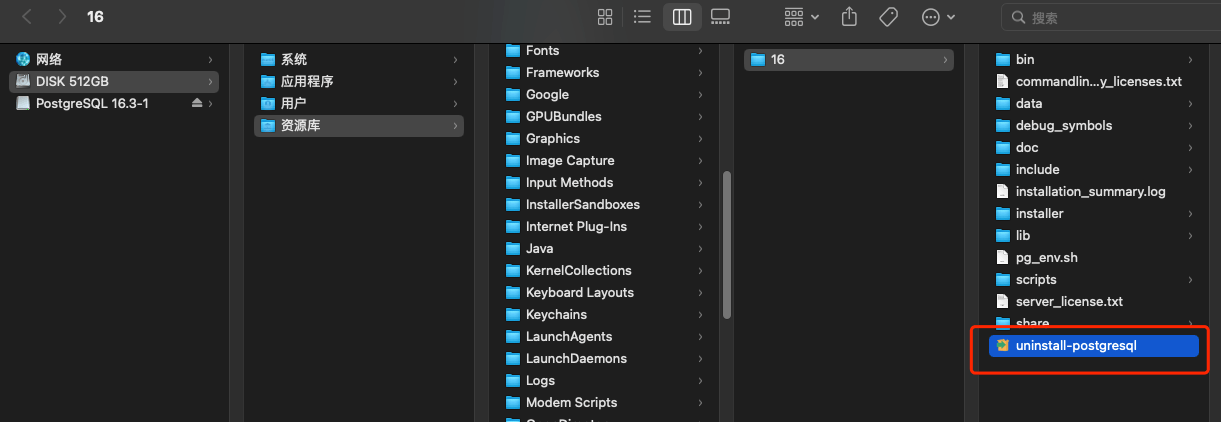The image size is (1221, 422).
Task: Open the More actions ellipsis menu
Action: pyautogui.click(x=938, y=17)
